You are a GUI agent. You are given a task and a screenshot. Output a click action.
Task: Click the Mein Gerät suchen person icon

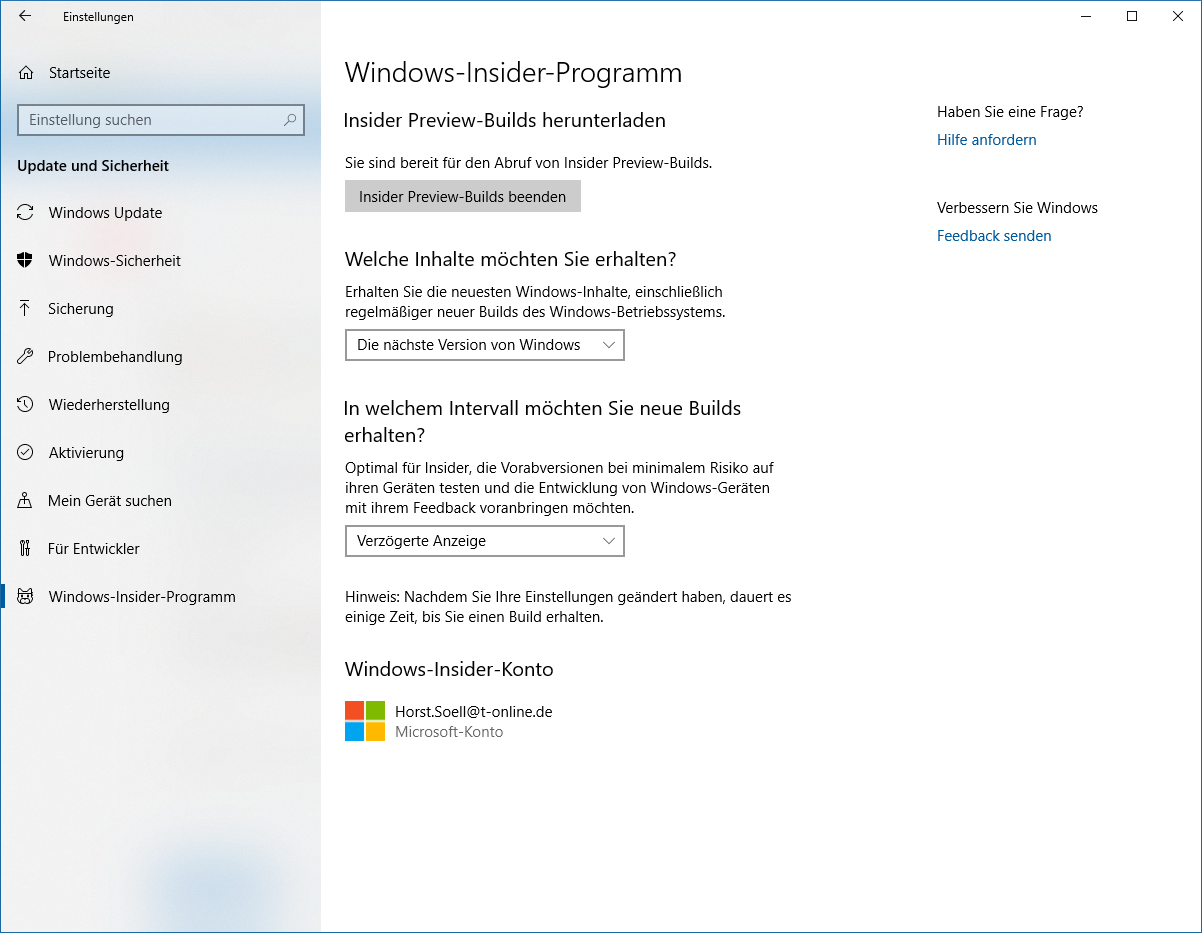coord(26,501)
